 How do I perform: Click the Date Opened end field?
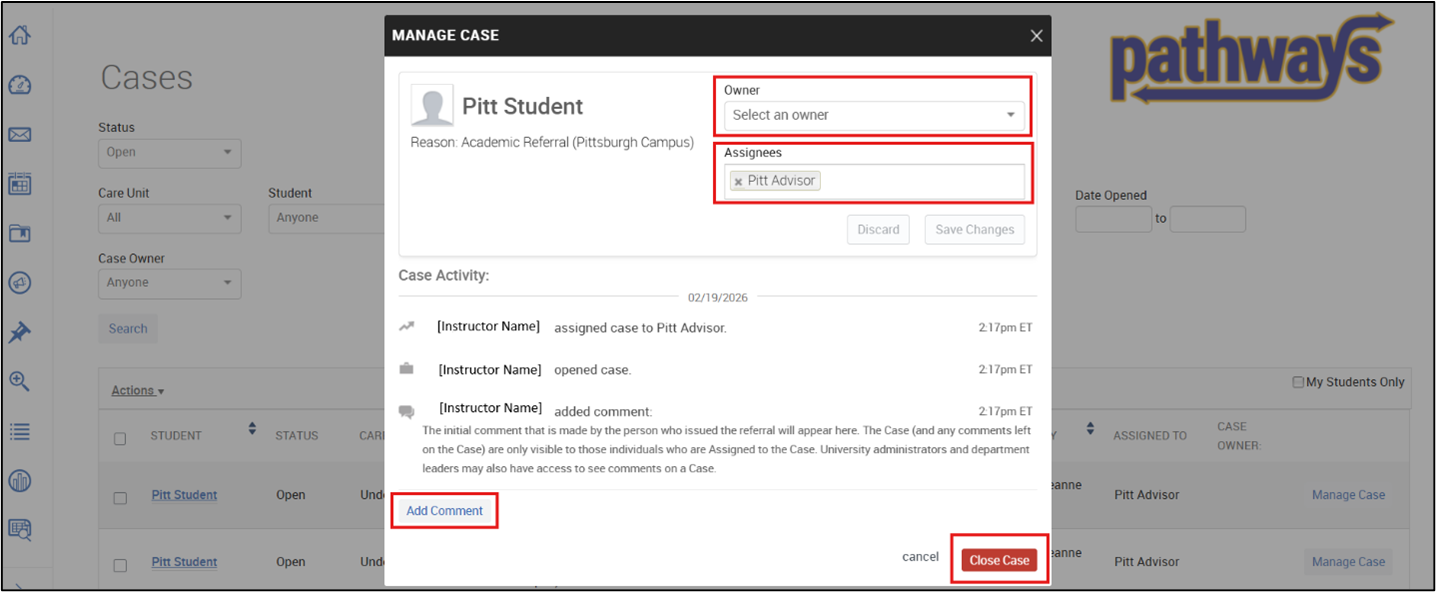(x=1207, y=219)
